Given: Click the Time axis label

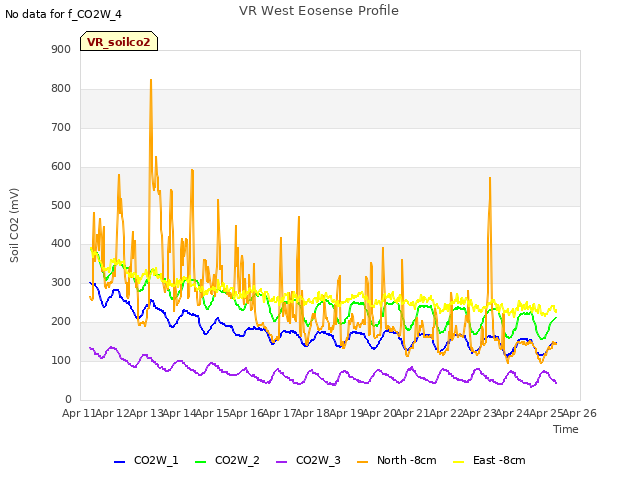Looking at the screenshot, I should click(566, 429).
